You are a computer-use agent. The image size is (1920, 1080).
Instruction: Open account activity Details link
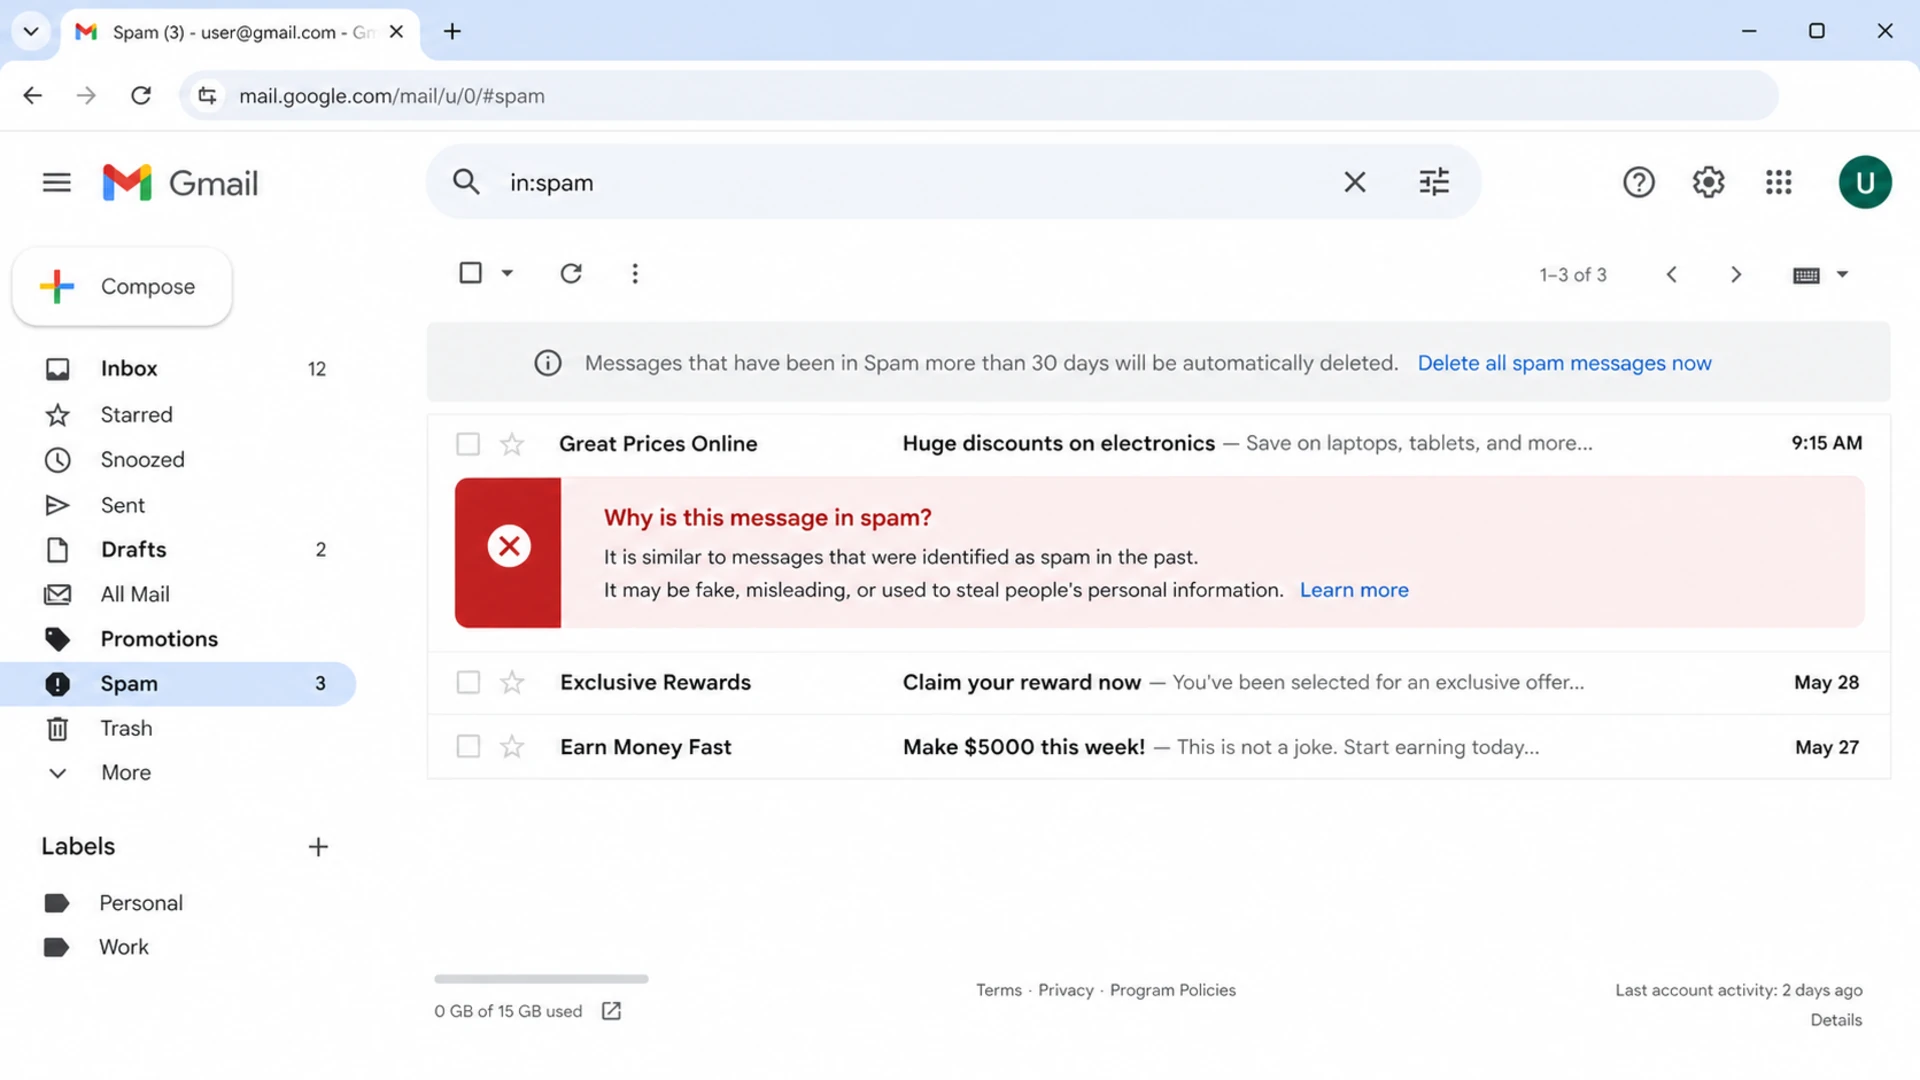(1836, 1020)
